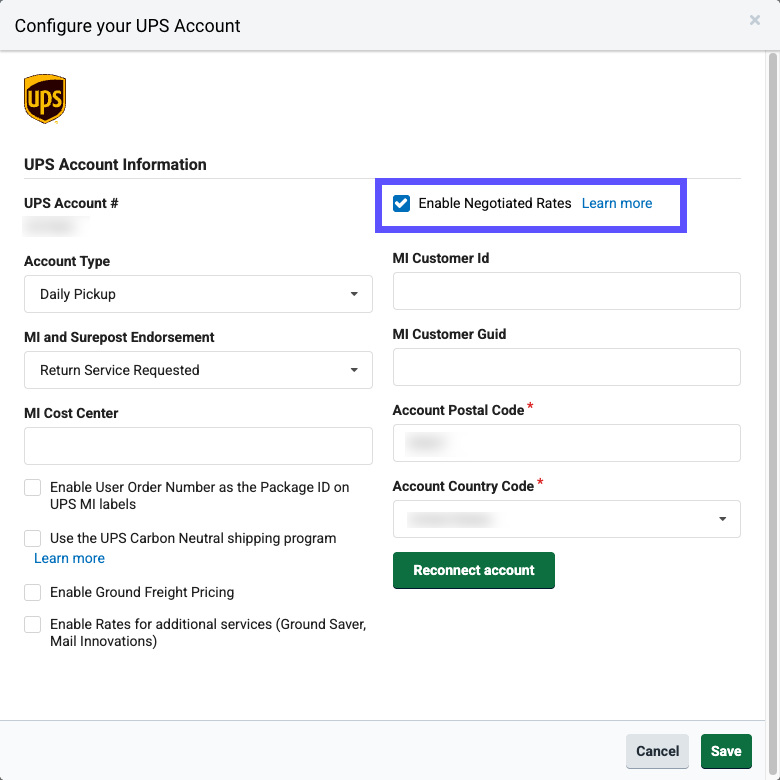Open Learn more link under Carbon Neutral
This screenshot has height=780, width=780.
[69, 558]
